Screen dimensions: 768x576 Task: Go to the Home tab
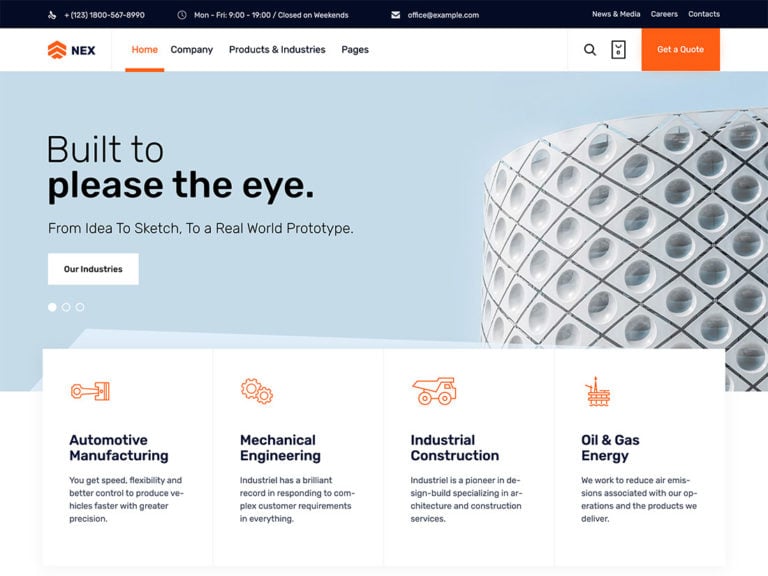coord(144,49)
